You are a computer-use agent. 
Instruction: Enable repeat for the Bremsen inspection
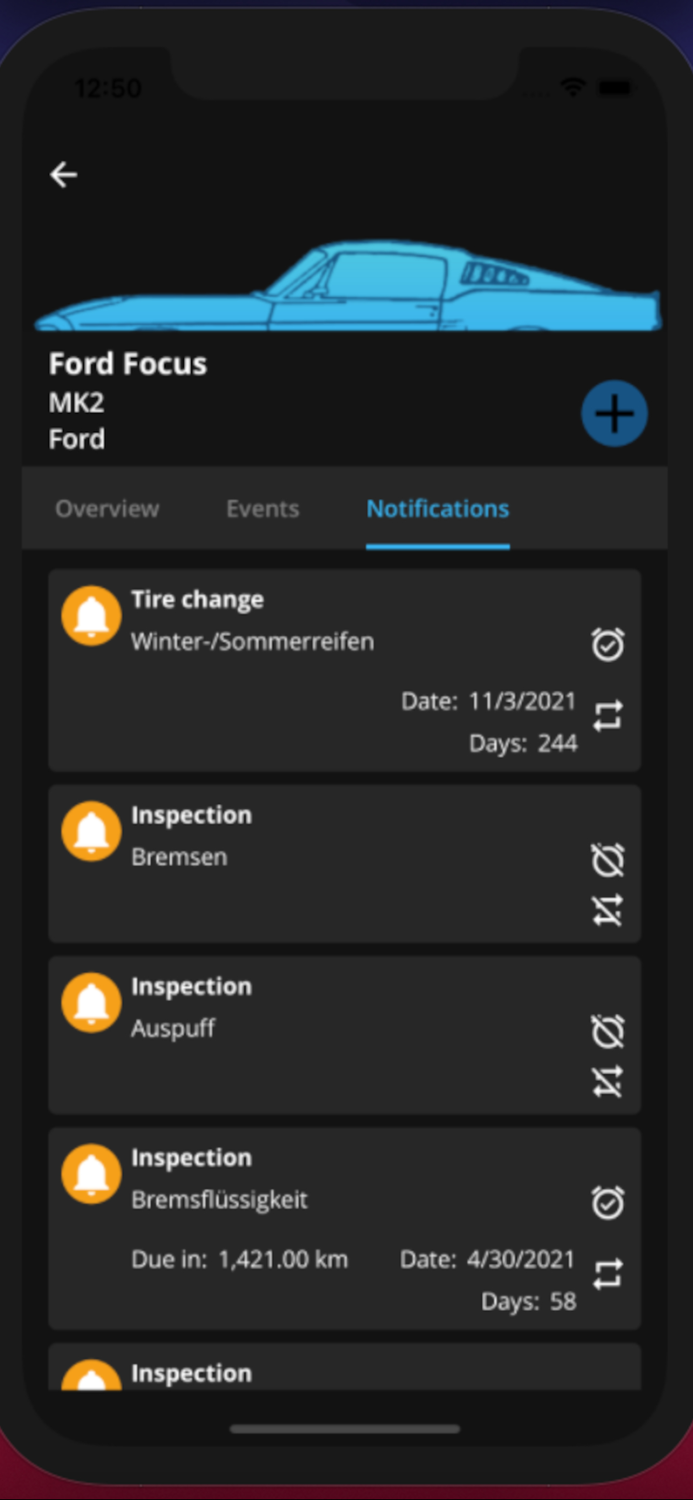click(608, 911)
